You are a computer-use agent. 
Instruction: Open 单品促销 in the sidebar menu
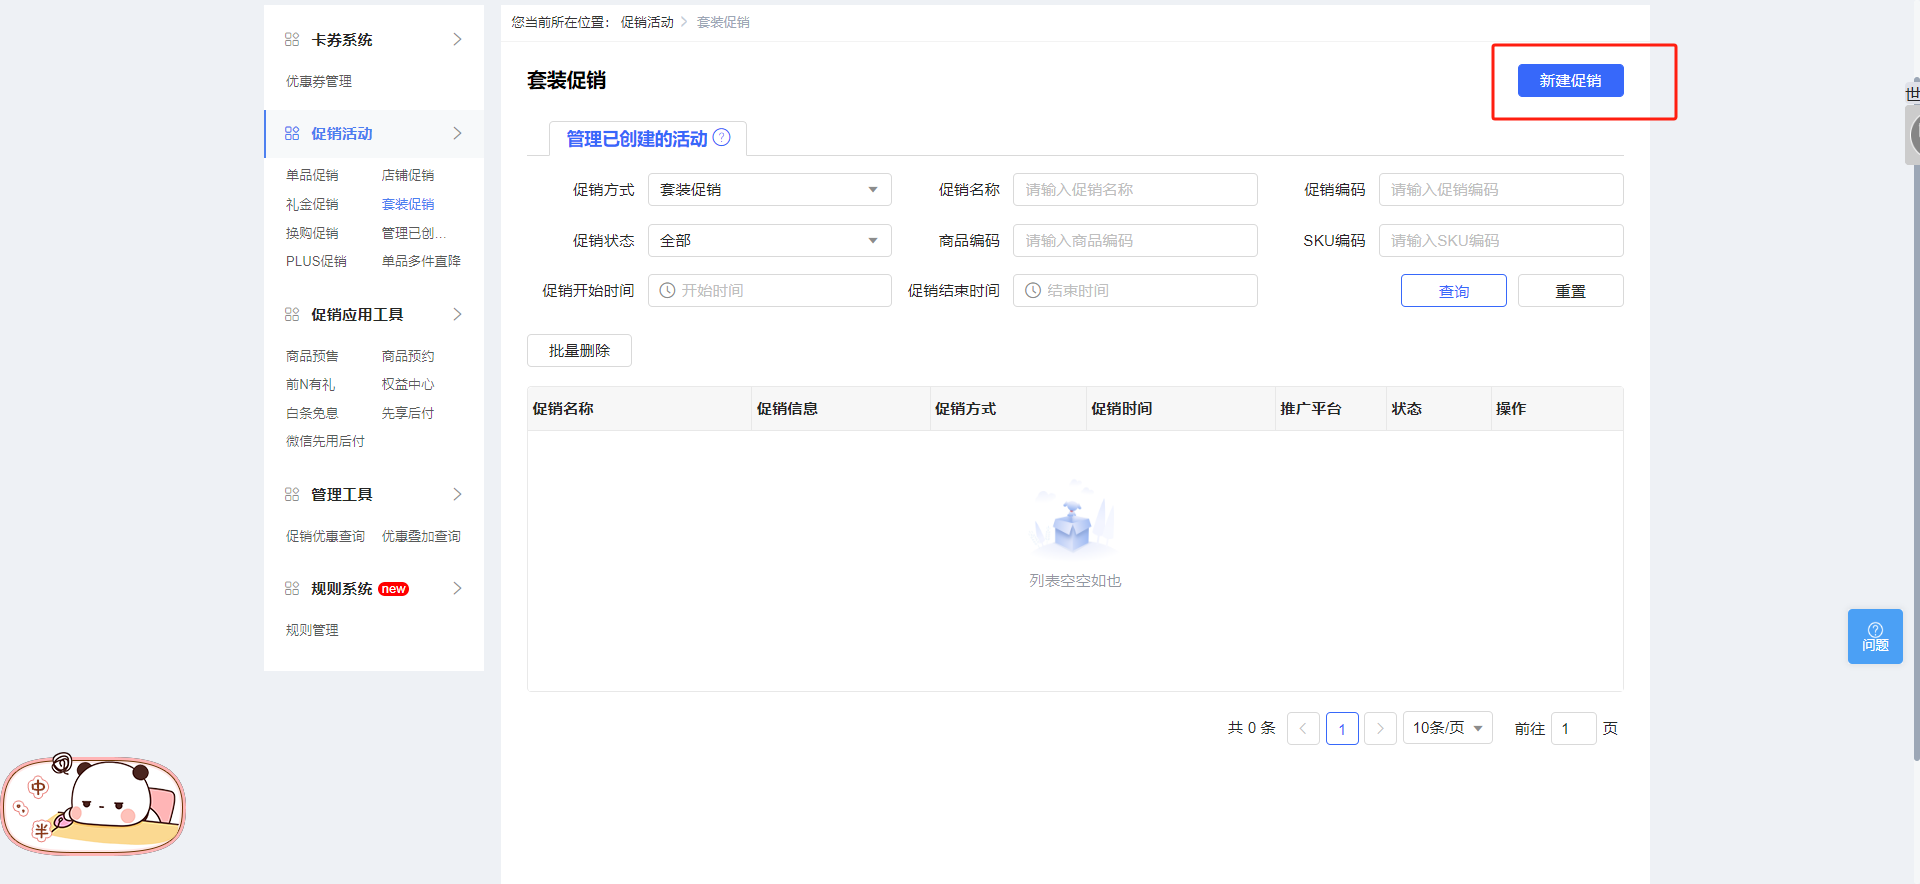312,176
